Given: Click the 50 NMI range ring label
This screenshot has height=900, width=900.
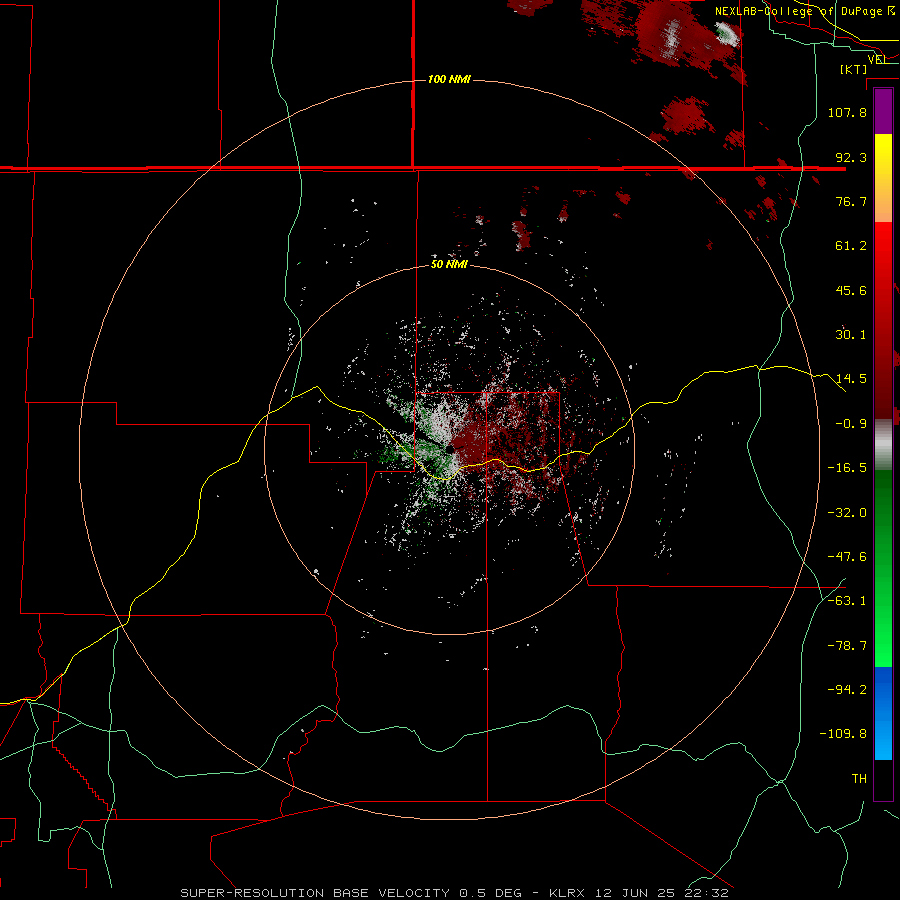Looking at the screenshot, I should (449, 264).
